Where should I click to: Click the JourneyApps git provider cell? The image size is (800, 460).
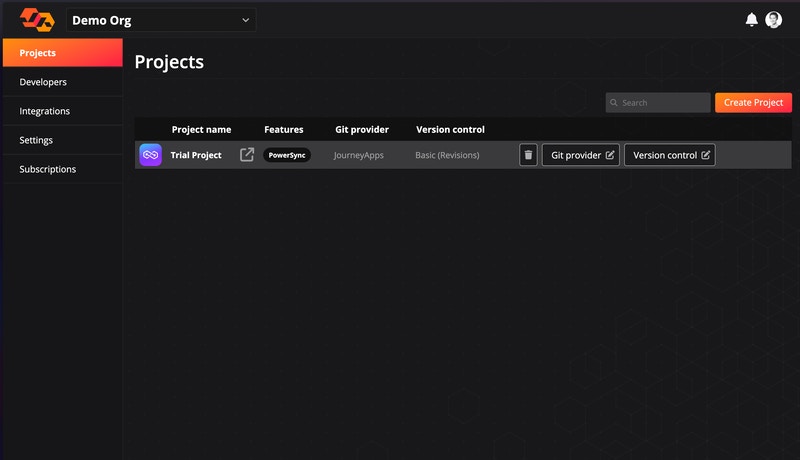359,155
